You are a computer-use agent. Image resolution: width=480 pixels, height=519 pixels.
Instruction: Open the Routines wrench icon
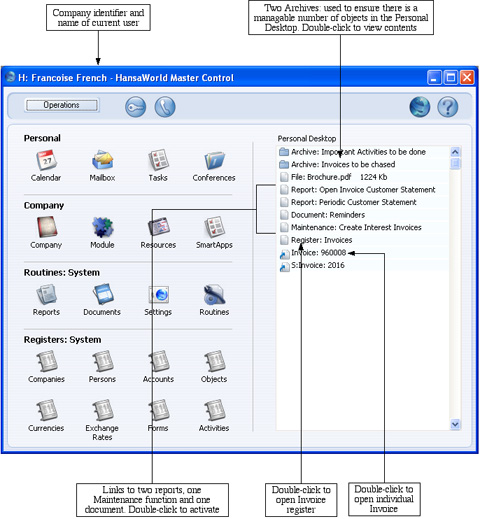pyautogui.click(x=214, y=295)
